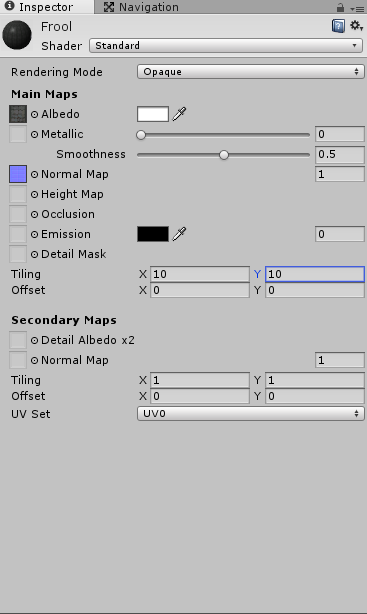Select the blue Normal Map texture slot
367x614 pixels.
click(x=18, y=174)
